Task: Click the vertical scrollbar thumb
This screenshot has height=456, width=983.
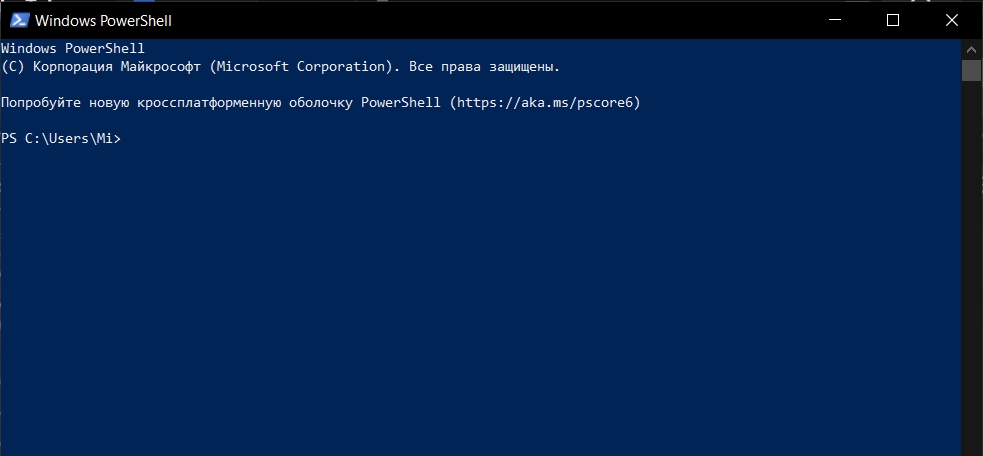Action: pos(971,70)
